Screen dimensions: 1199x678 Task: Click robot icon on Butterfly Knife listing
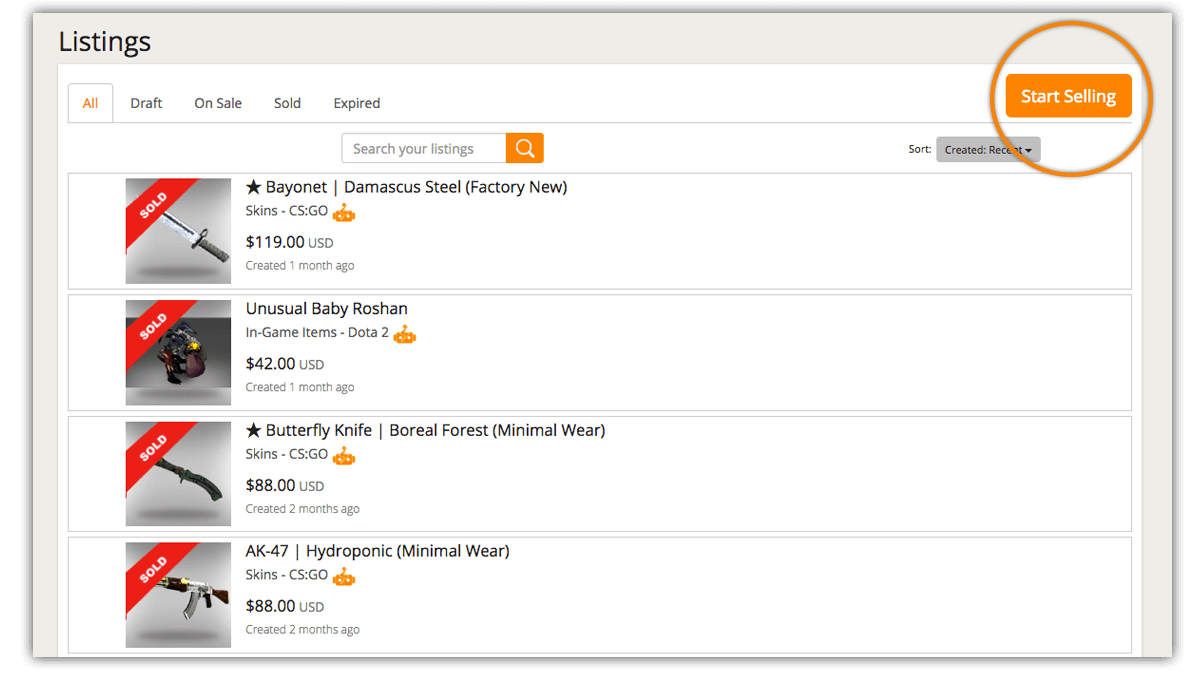click(344, 456)
